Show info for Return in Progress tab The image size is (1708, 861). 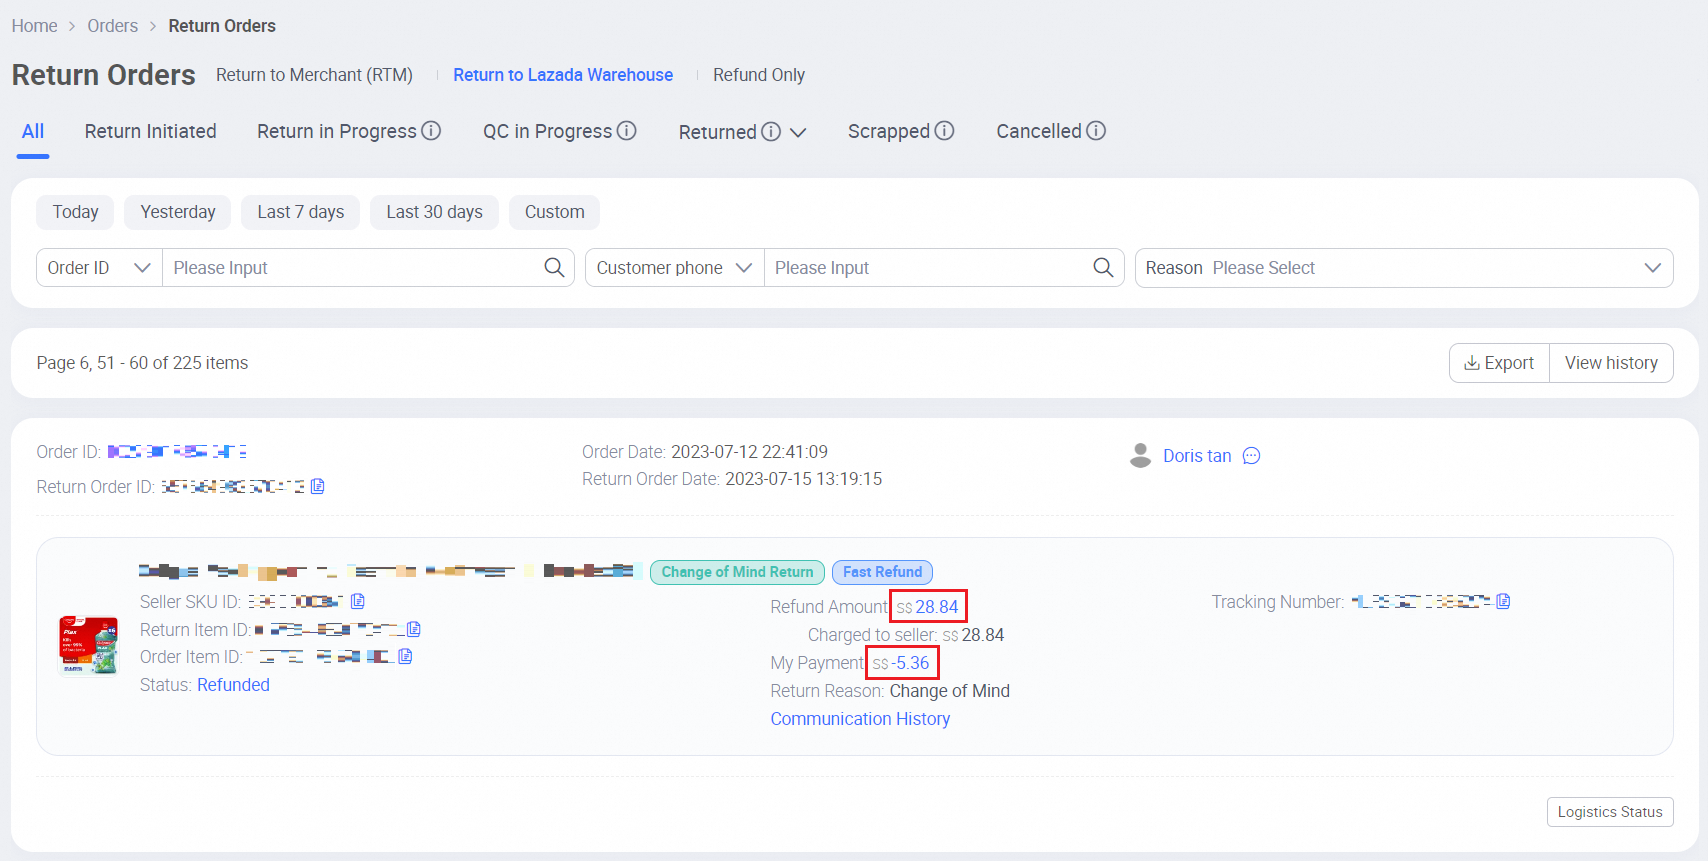click(431, 131)
